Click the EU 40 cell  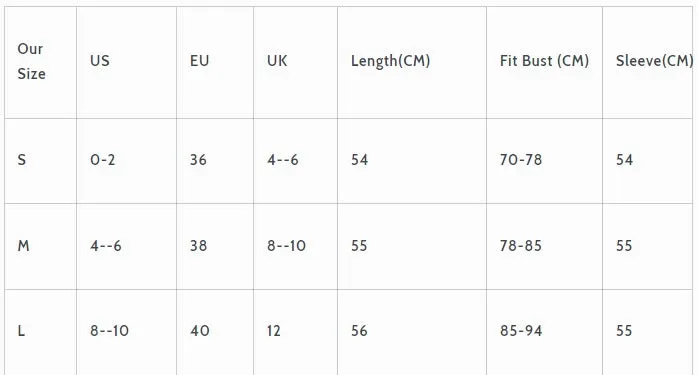(x=215, y=332)
